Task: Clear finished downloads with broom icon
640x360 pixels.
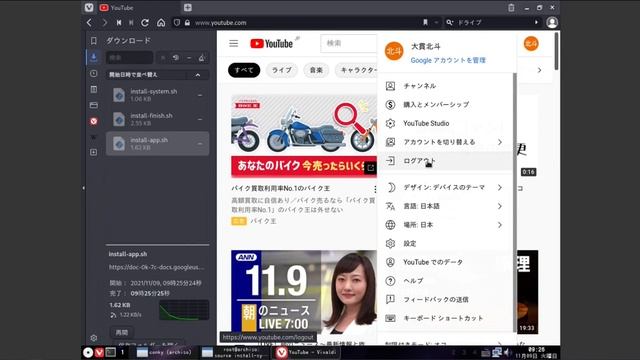Action: pos(201,58)
